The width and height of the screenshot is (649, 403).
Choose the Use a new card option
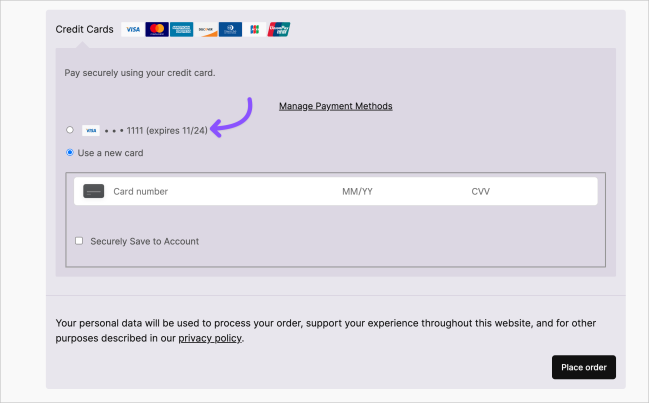coord(69,153)
